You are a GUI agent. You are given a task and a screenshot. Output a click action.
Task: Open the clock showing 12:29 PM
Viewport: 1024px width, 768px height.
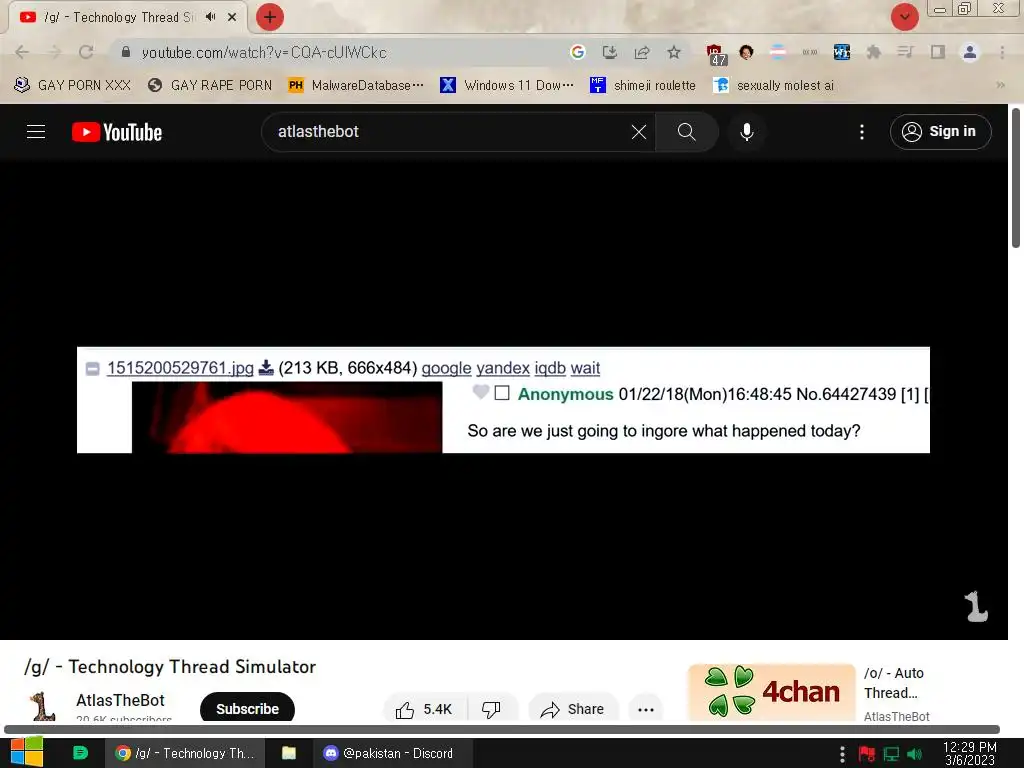click(x=970, y=754)
